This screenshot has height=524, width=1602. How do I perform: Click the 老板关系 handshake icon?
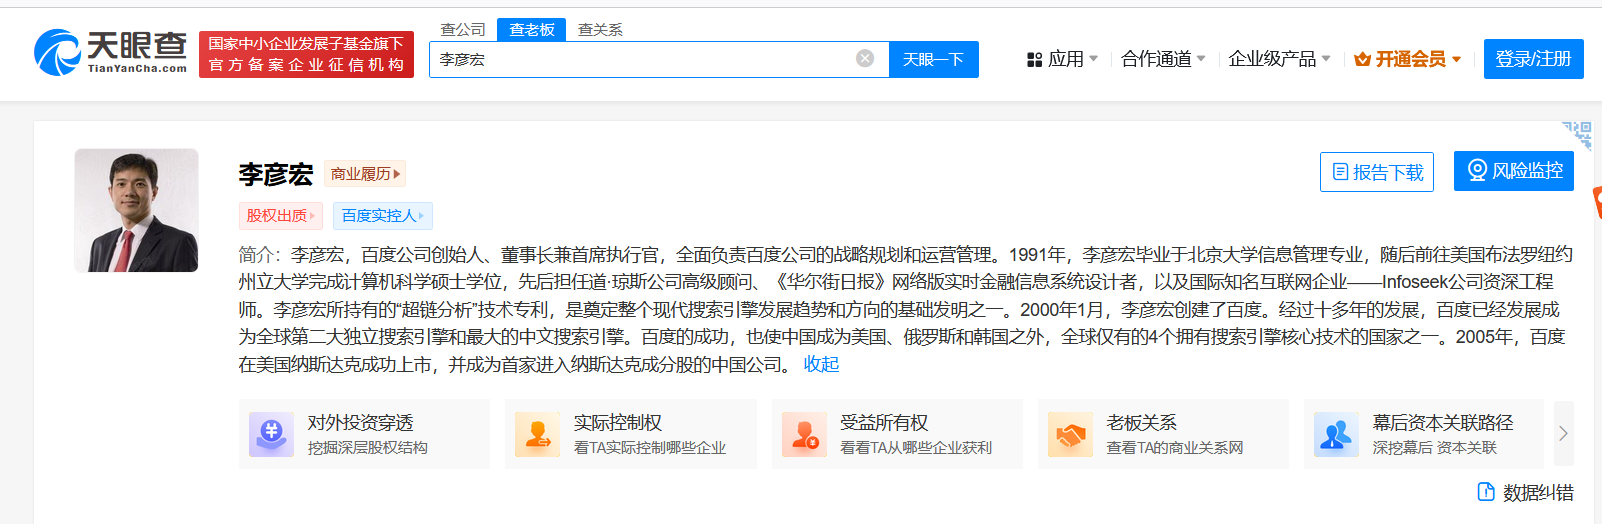pos(1070,434)
